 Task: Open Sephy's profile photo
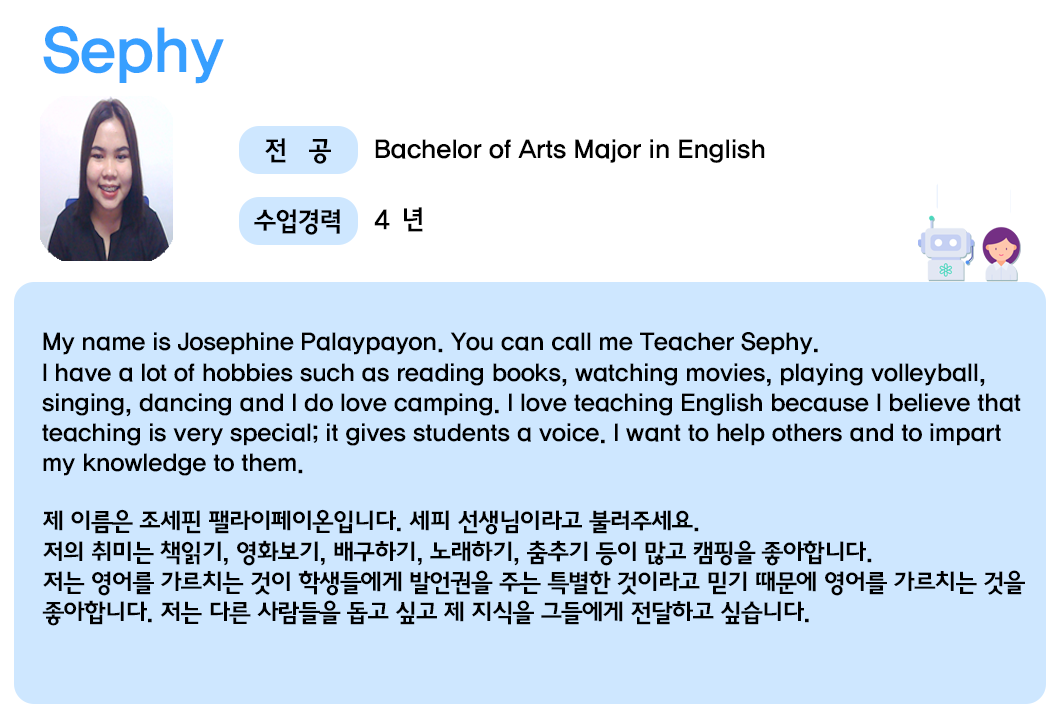(107, 179)
